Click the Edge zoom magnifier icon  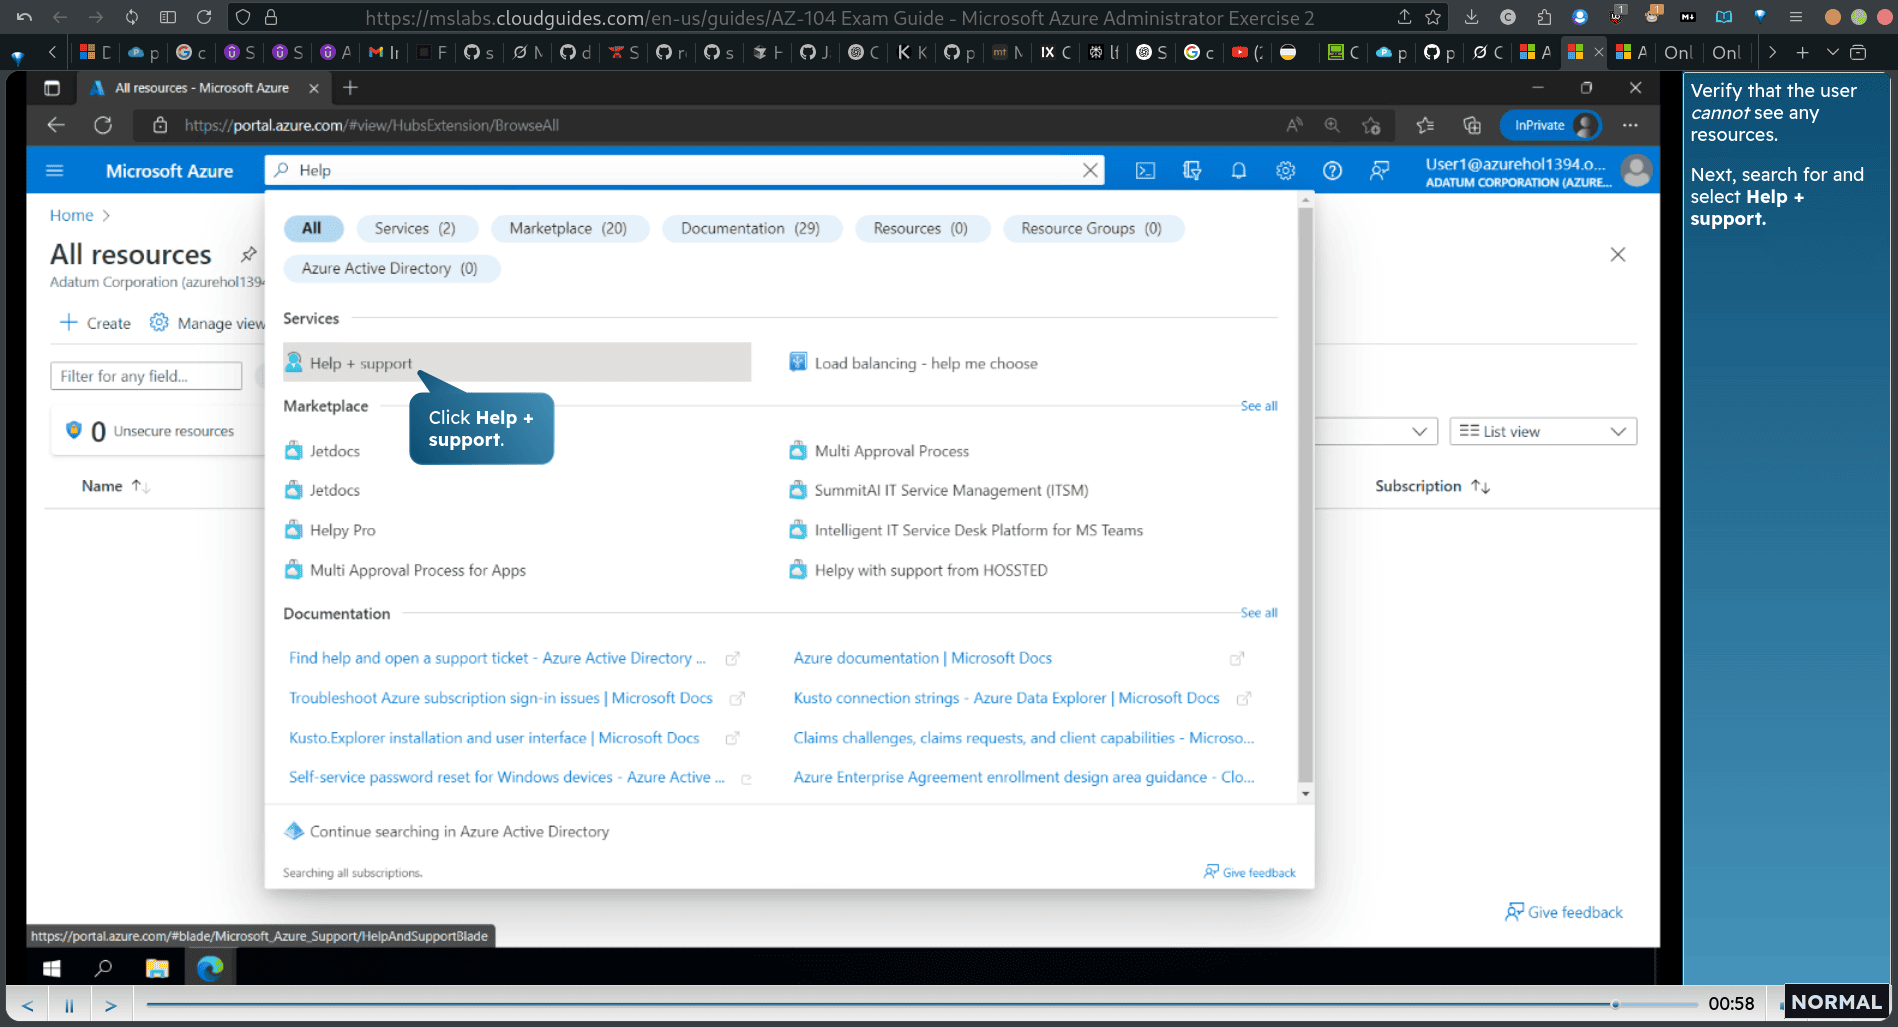[x=1332, y=125]
